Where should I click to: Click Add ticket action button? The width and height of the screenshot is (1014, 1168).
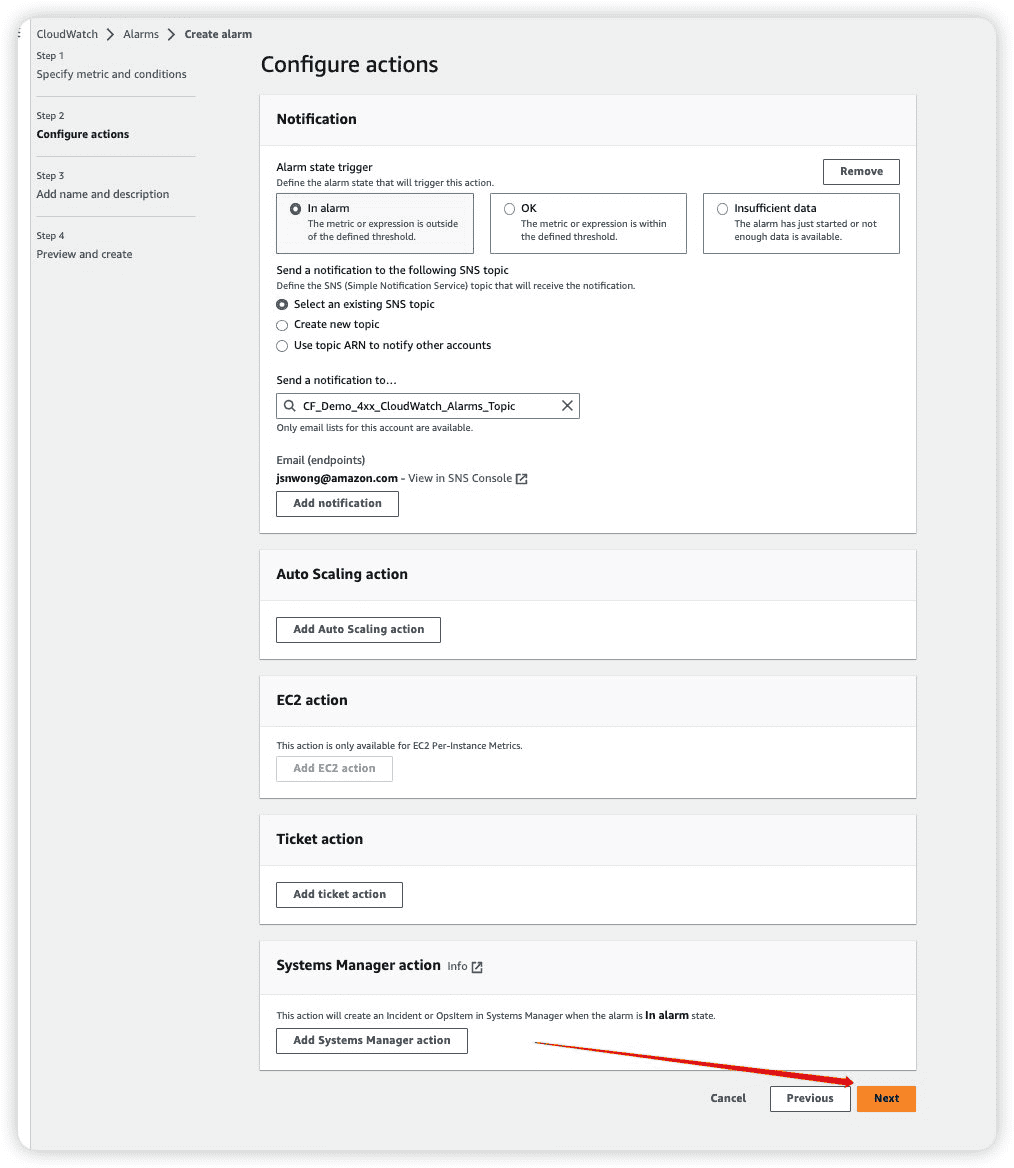(340, 895)
